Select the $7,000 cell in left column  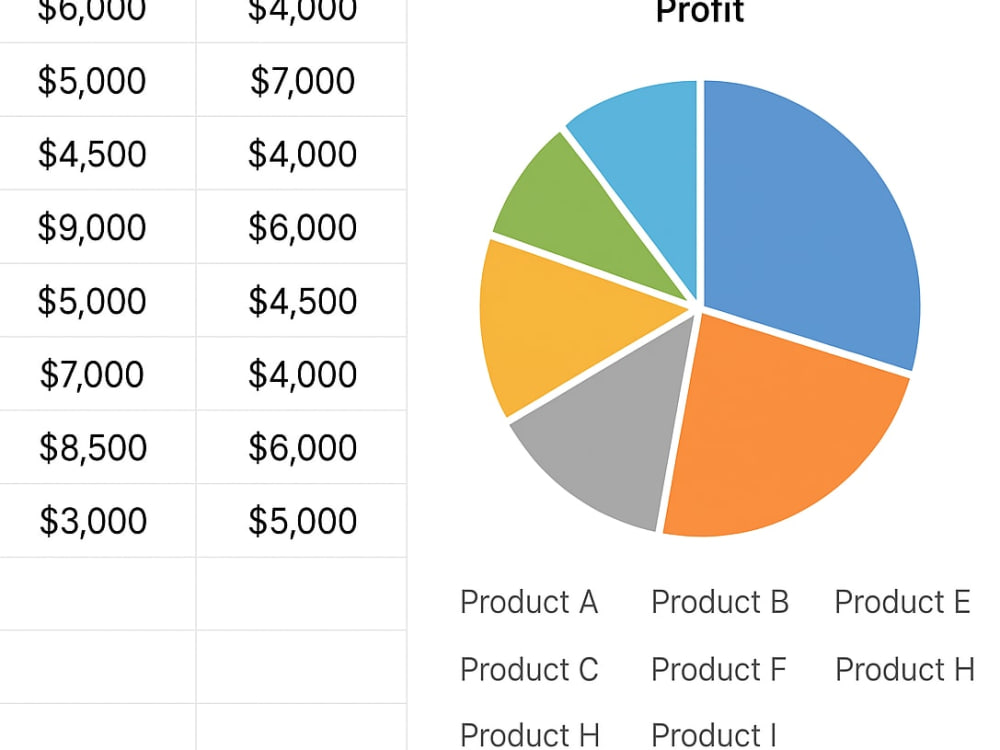pos(98,373)
